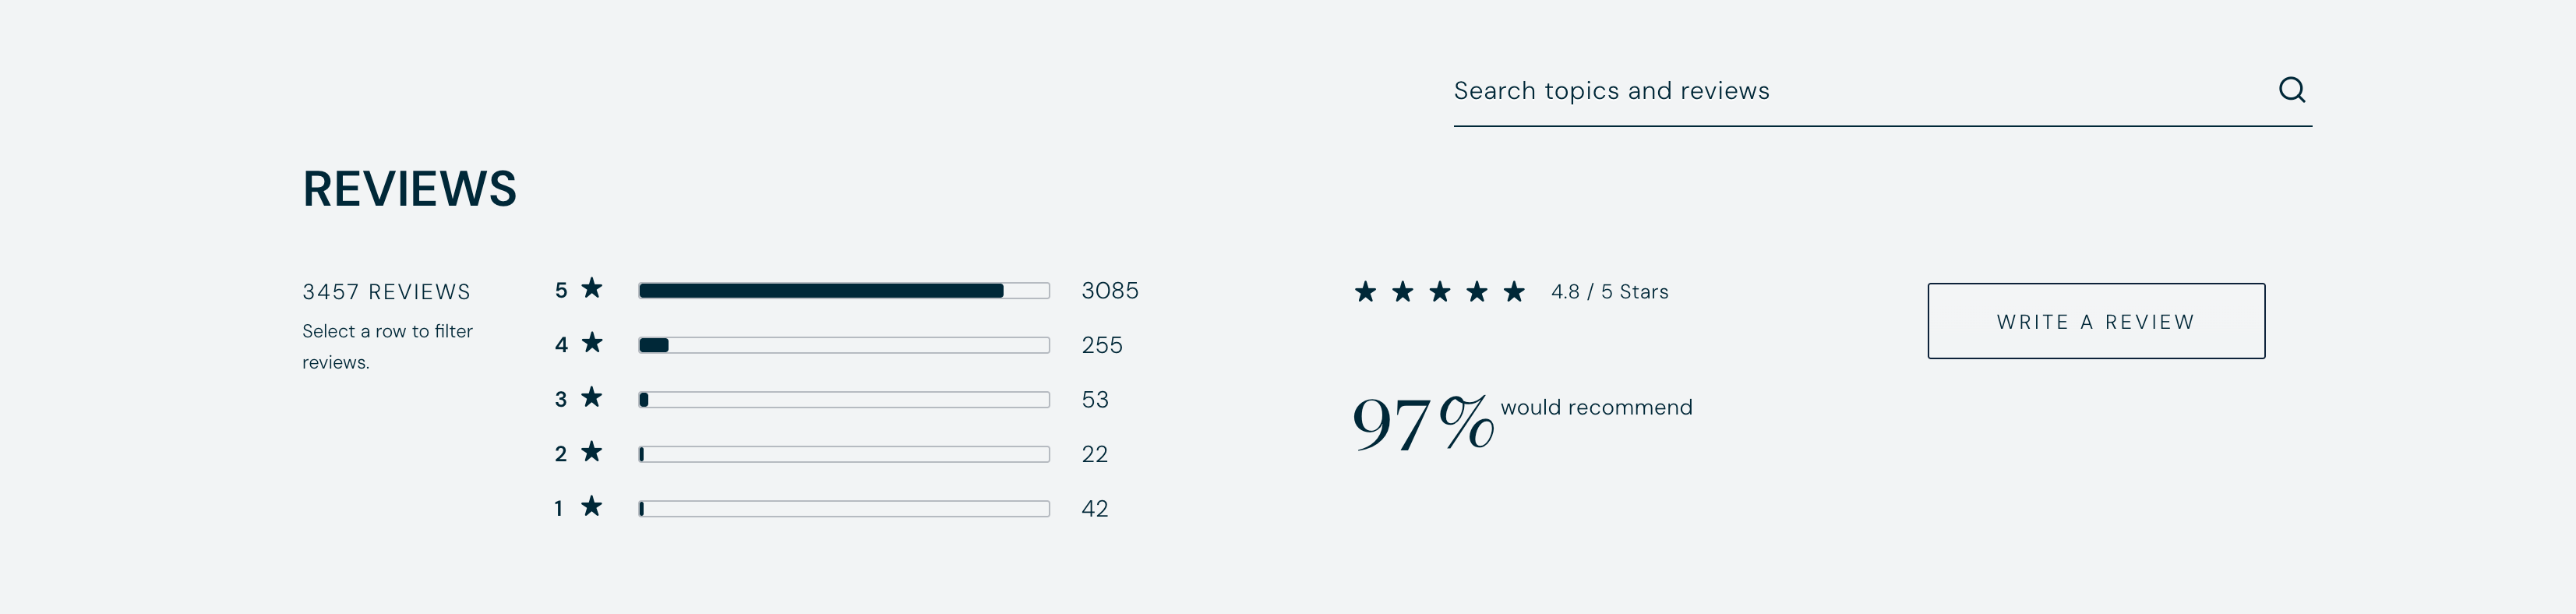The width and height of the screenshot is (2576, 614).
Task: Select the 3-star rating bar
Action: [x=844, y=400]
